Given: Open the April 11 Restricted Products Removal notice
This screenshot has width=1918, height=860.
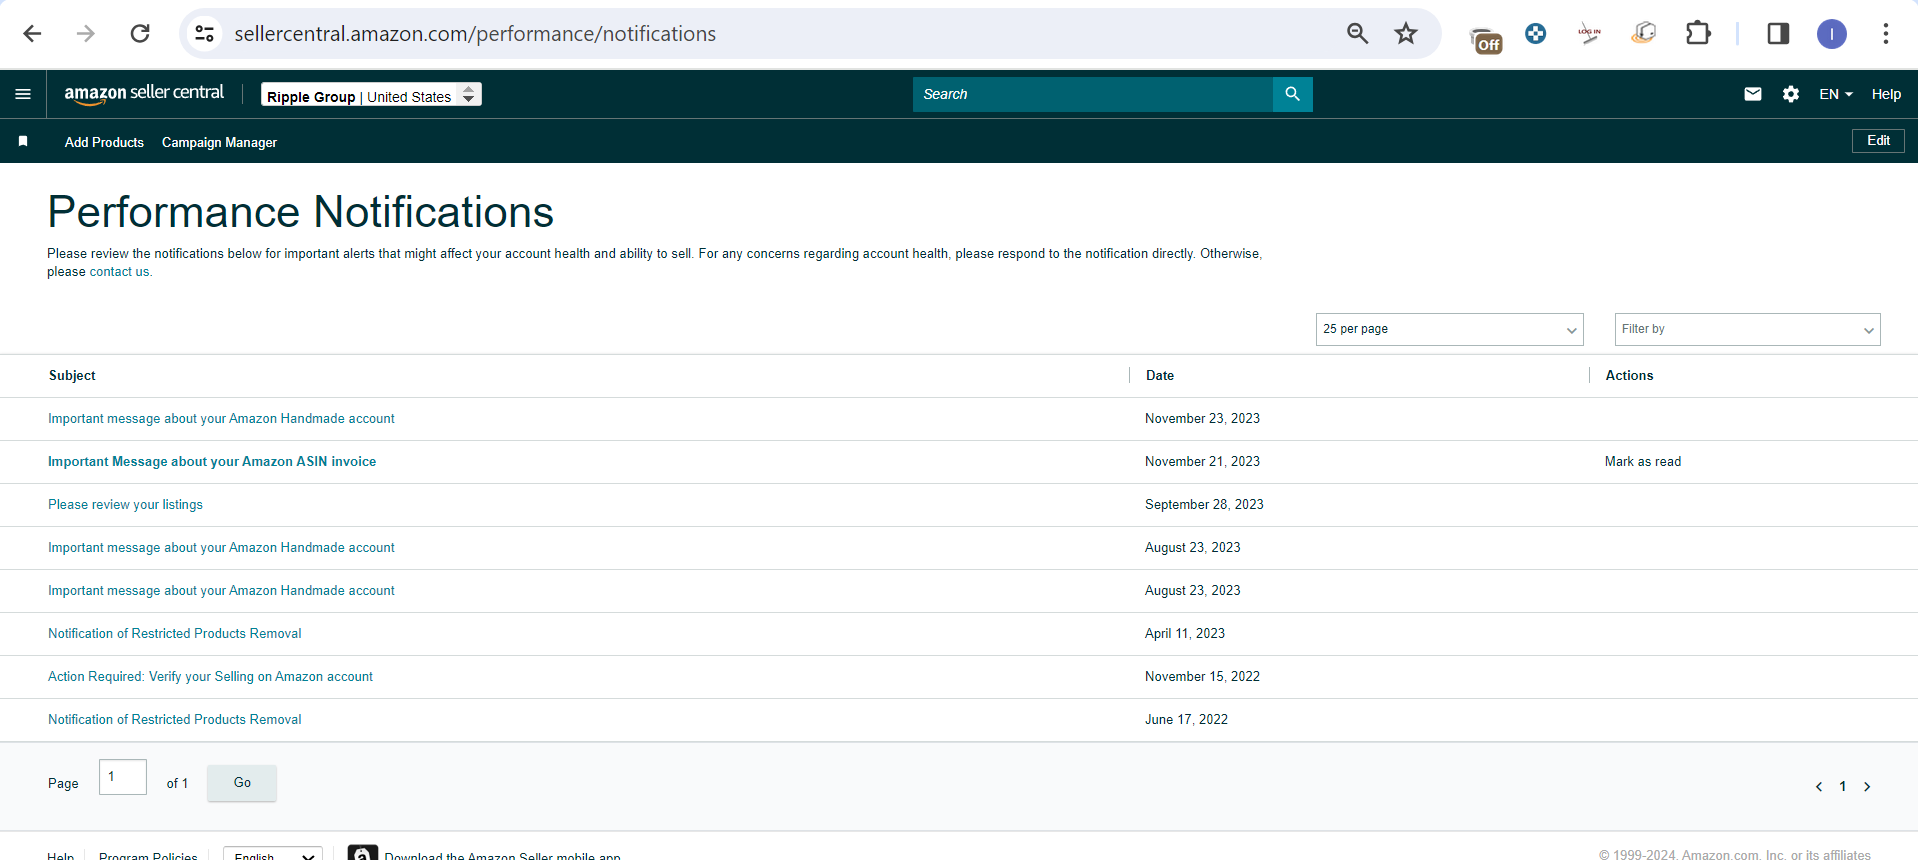Looking at the screenshot, I should (174, 634).
